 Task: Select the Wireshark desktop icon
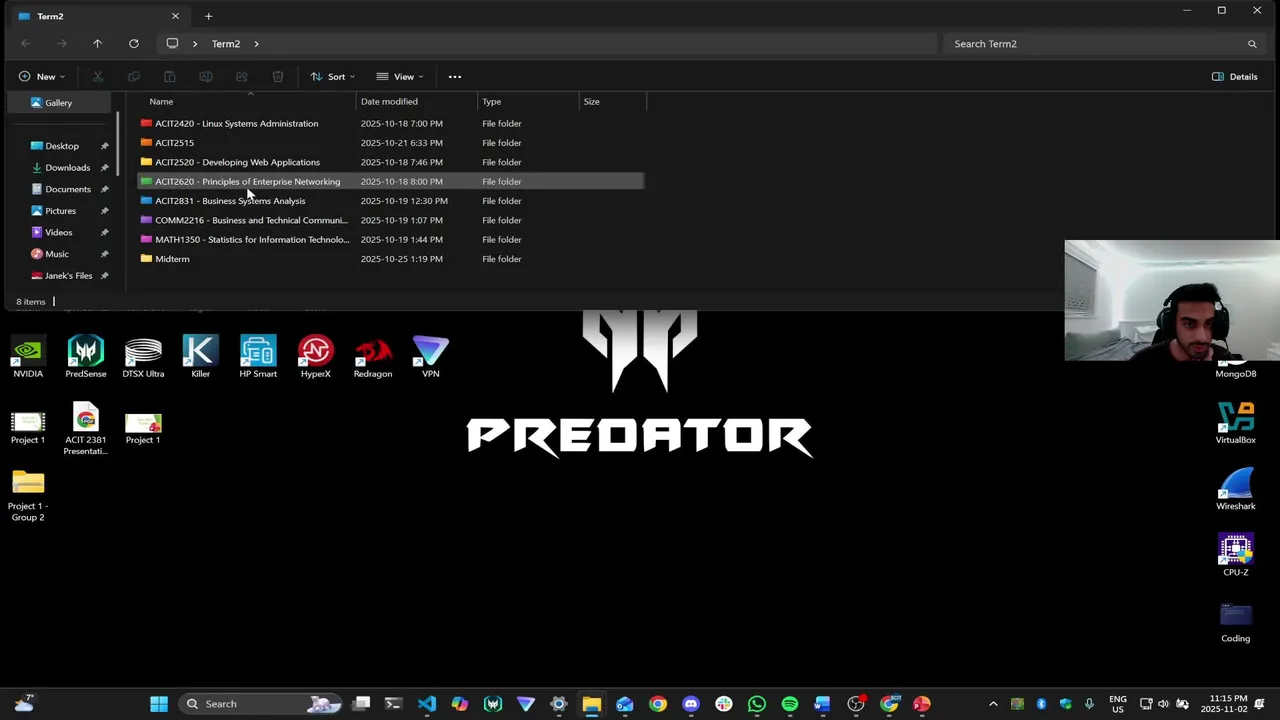(1236, 489)
